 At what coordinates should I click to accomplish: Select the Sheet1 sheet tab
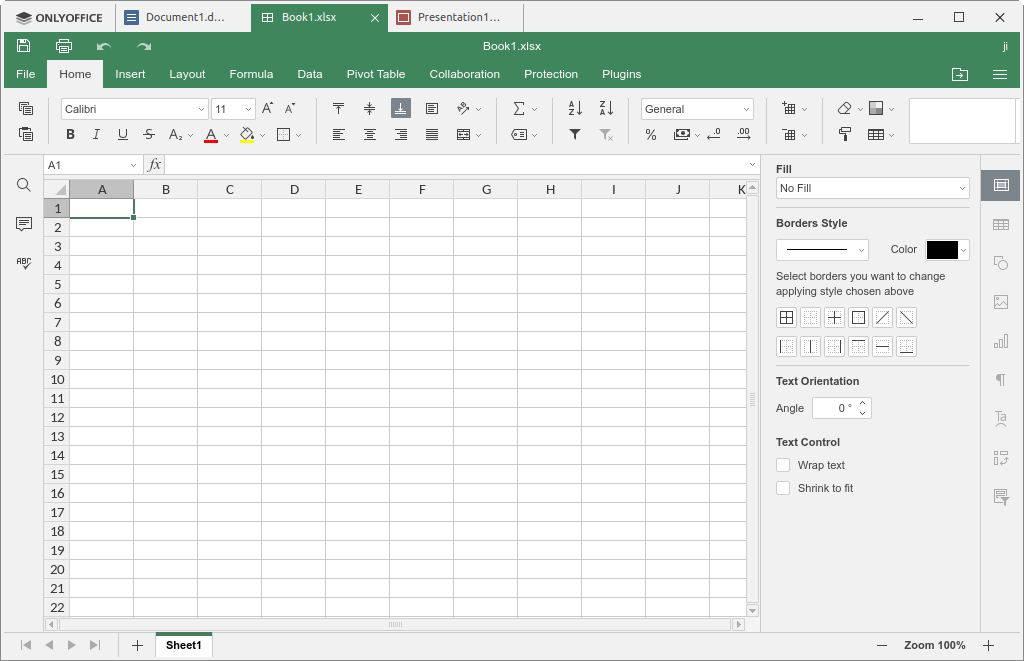coord(183,645)
